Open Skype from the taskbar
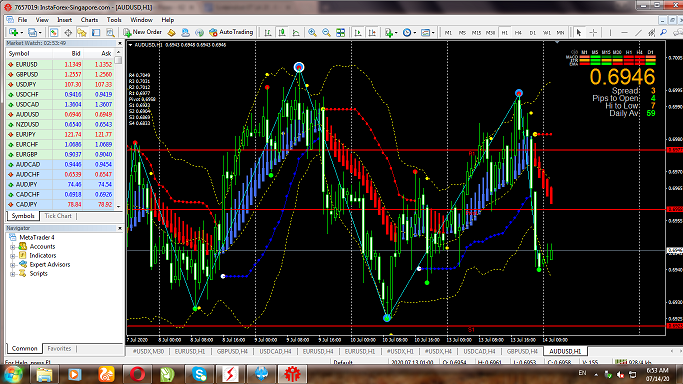Screen dimensions: 683x384 (x=199, y=374)
